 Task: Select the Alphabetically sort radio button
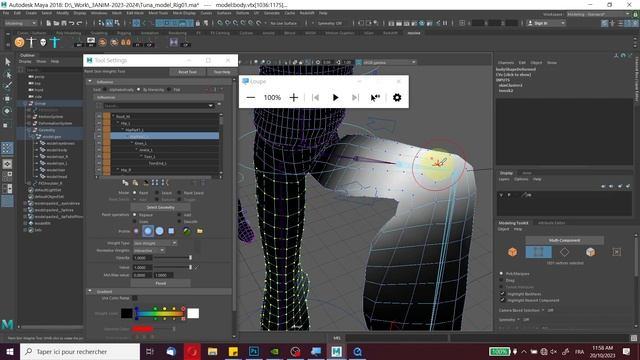[105, 89]
